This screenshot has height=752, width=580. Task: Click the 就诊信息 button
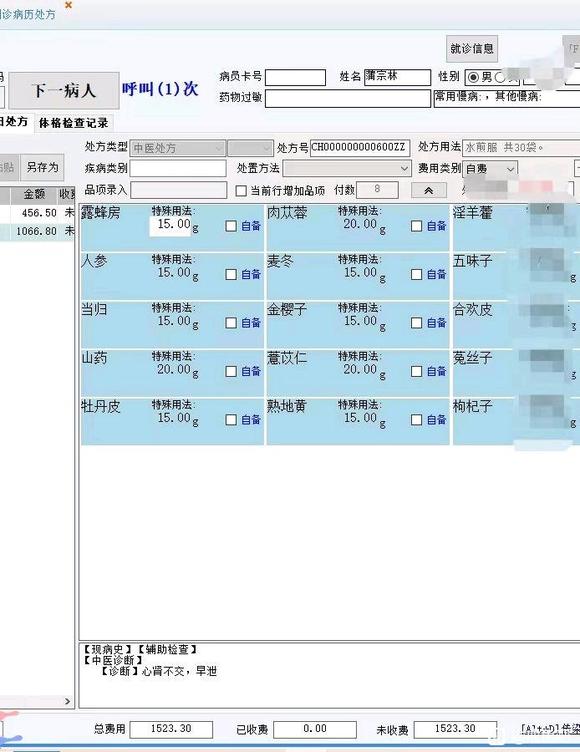click(x=472, y=48)
